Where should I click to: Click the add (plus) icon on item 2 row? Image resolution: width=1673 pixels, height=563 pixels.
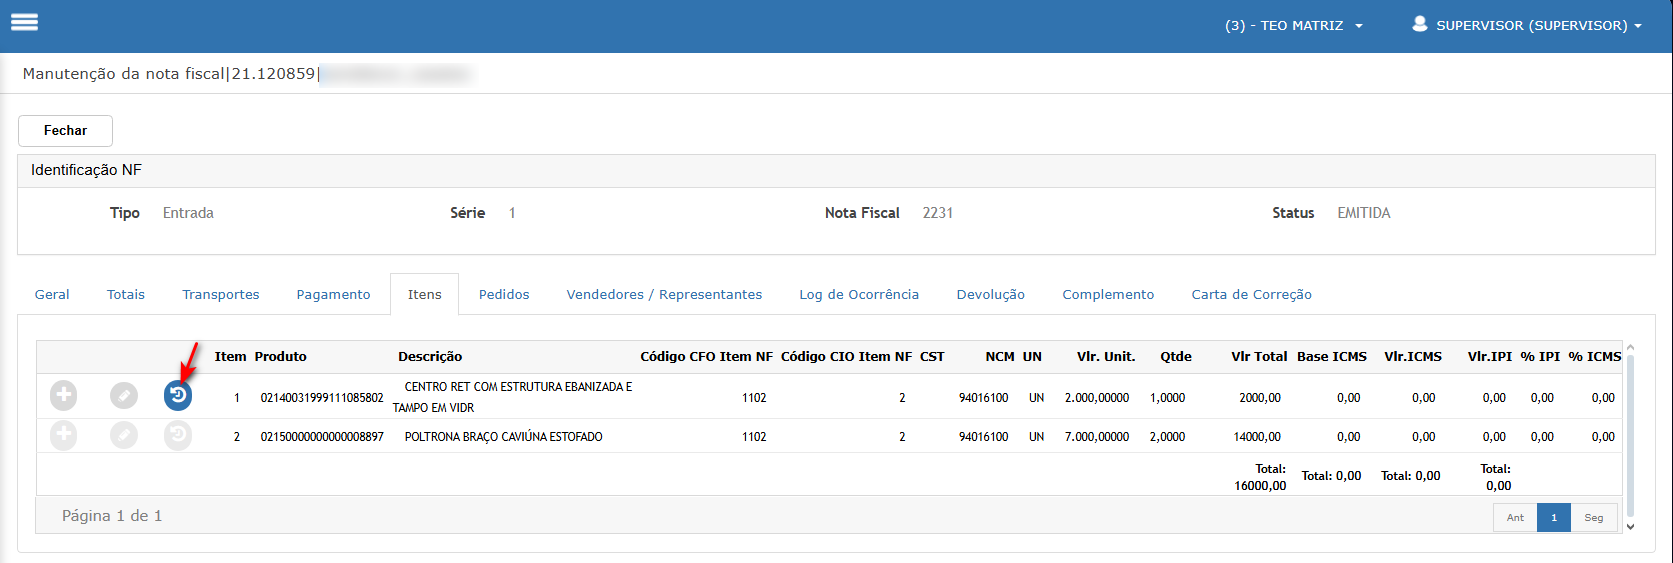click(x=63, y=435)
